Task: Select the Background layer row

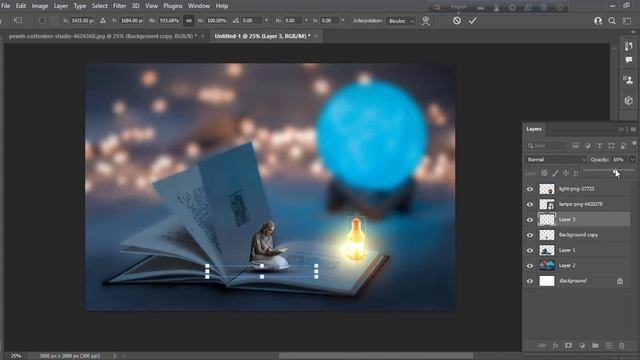Action: pyautogui.click(x=577, y=281)
